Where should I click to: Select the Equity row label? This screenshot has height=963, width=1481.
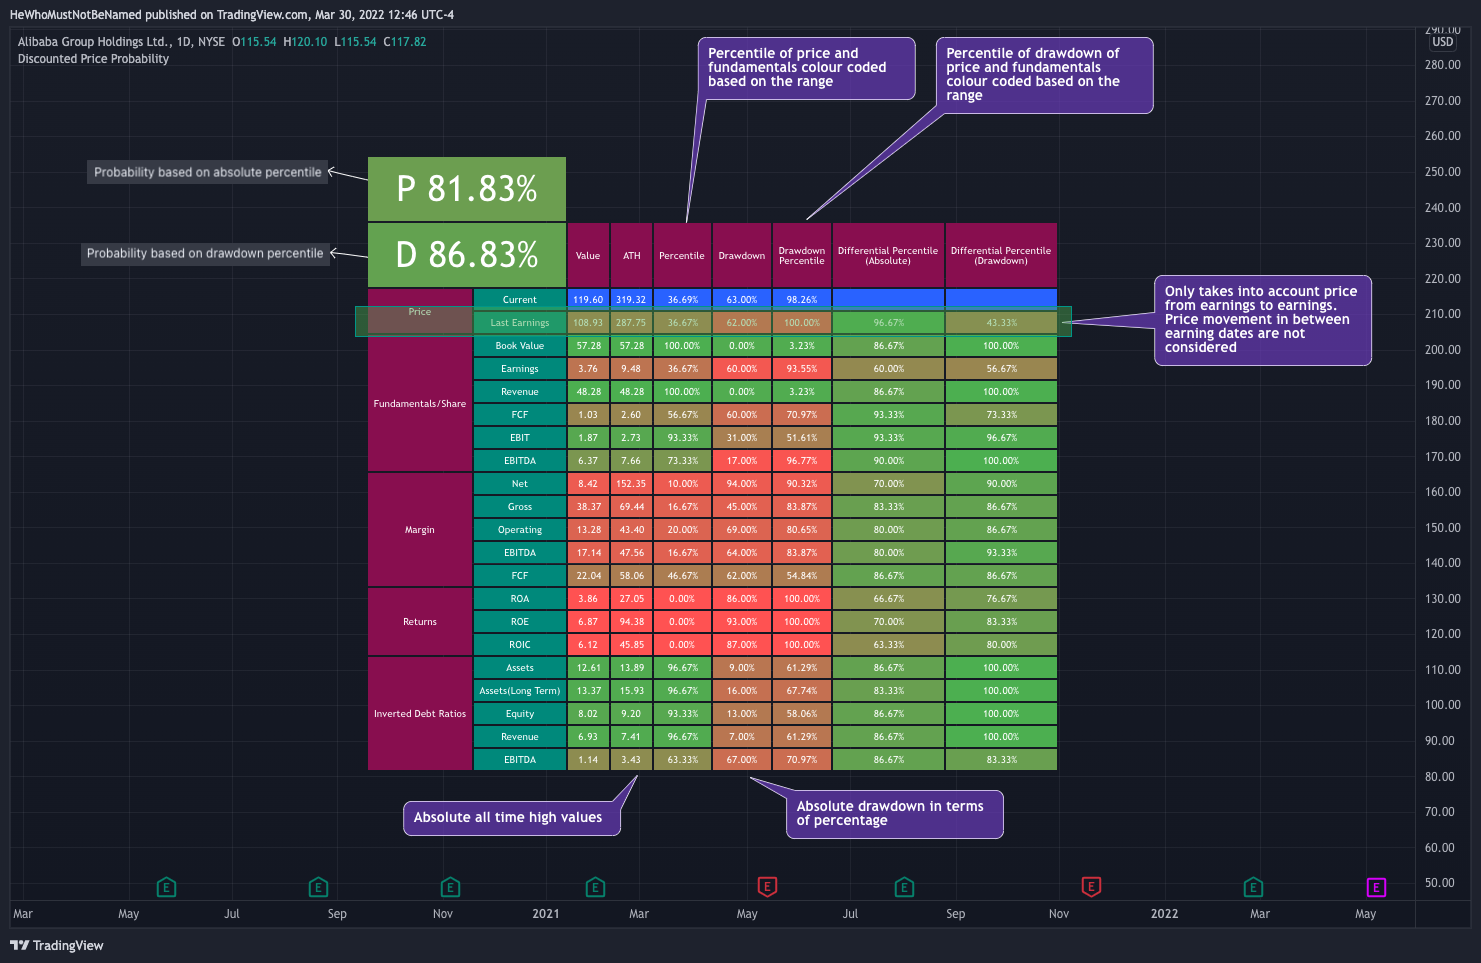click(520, 714)
